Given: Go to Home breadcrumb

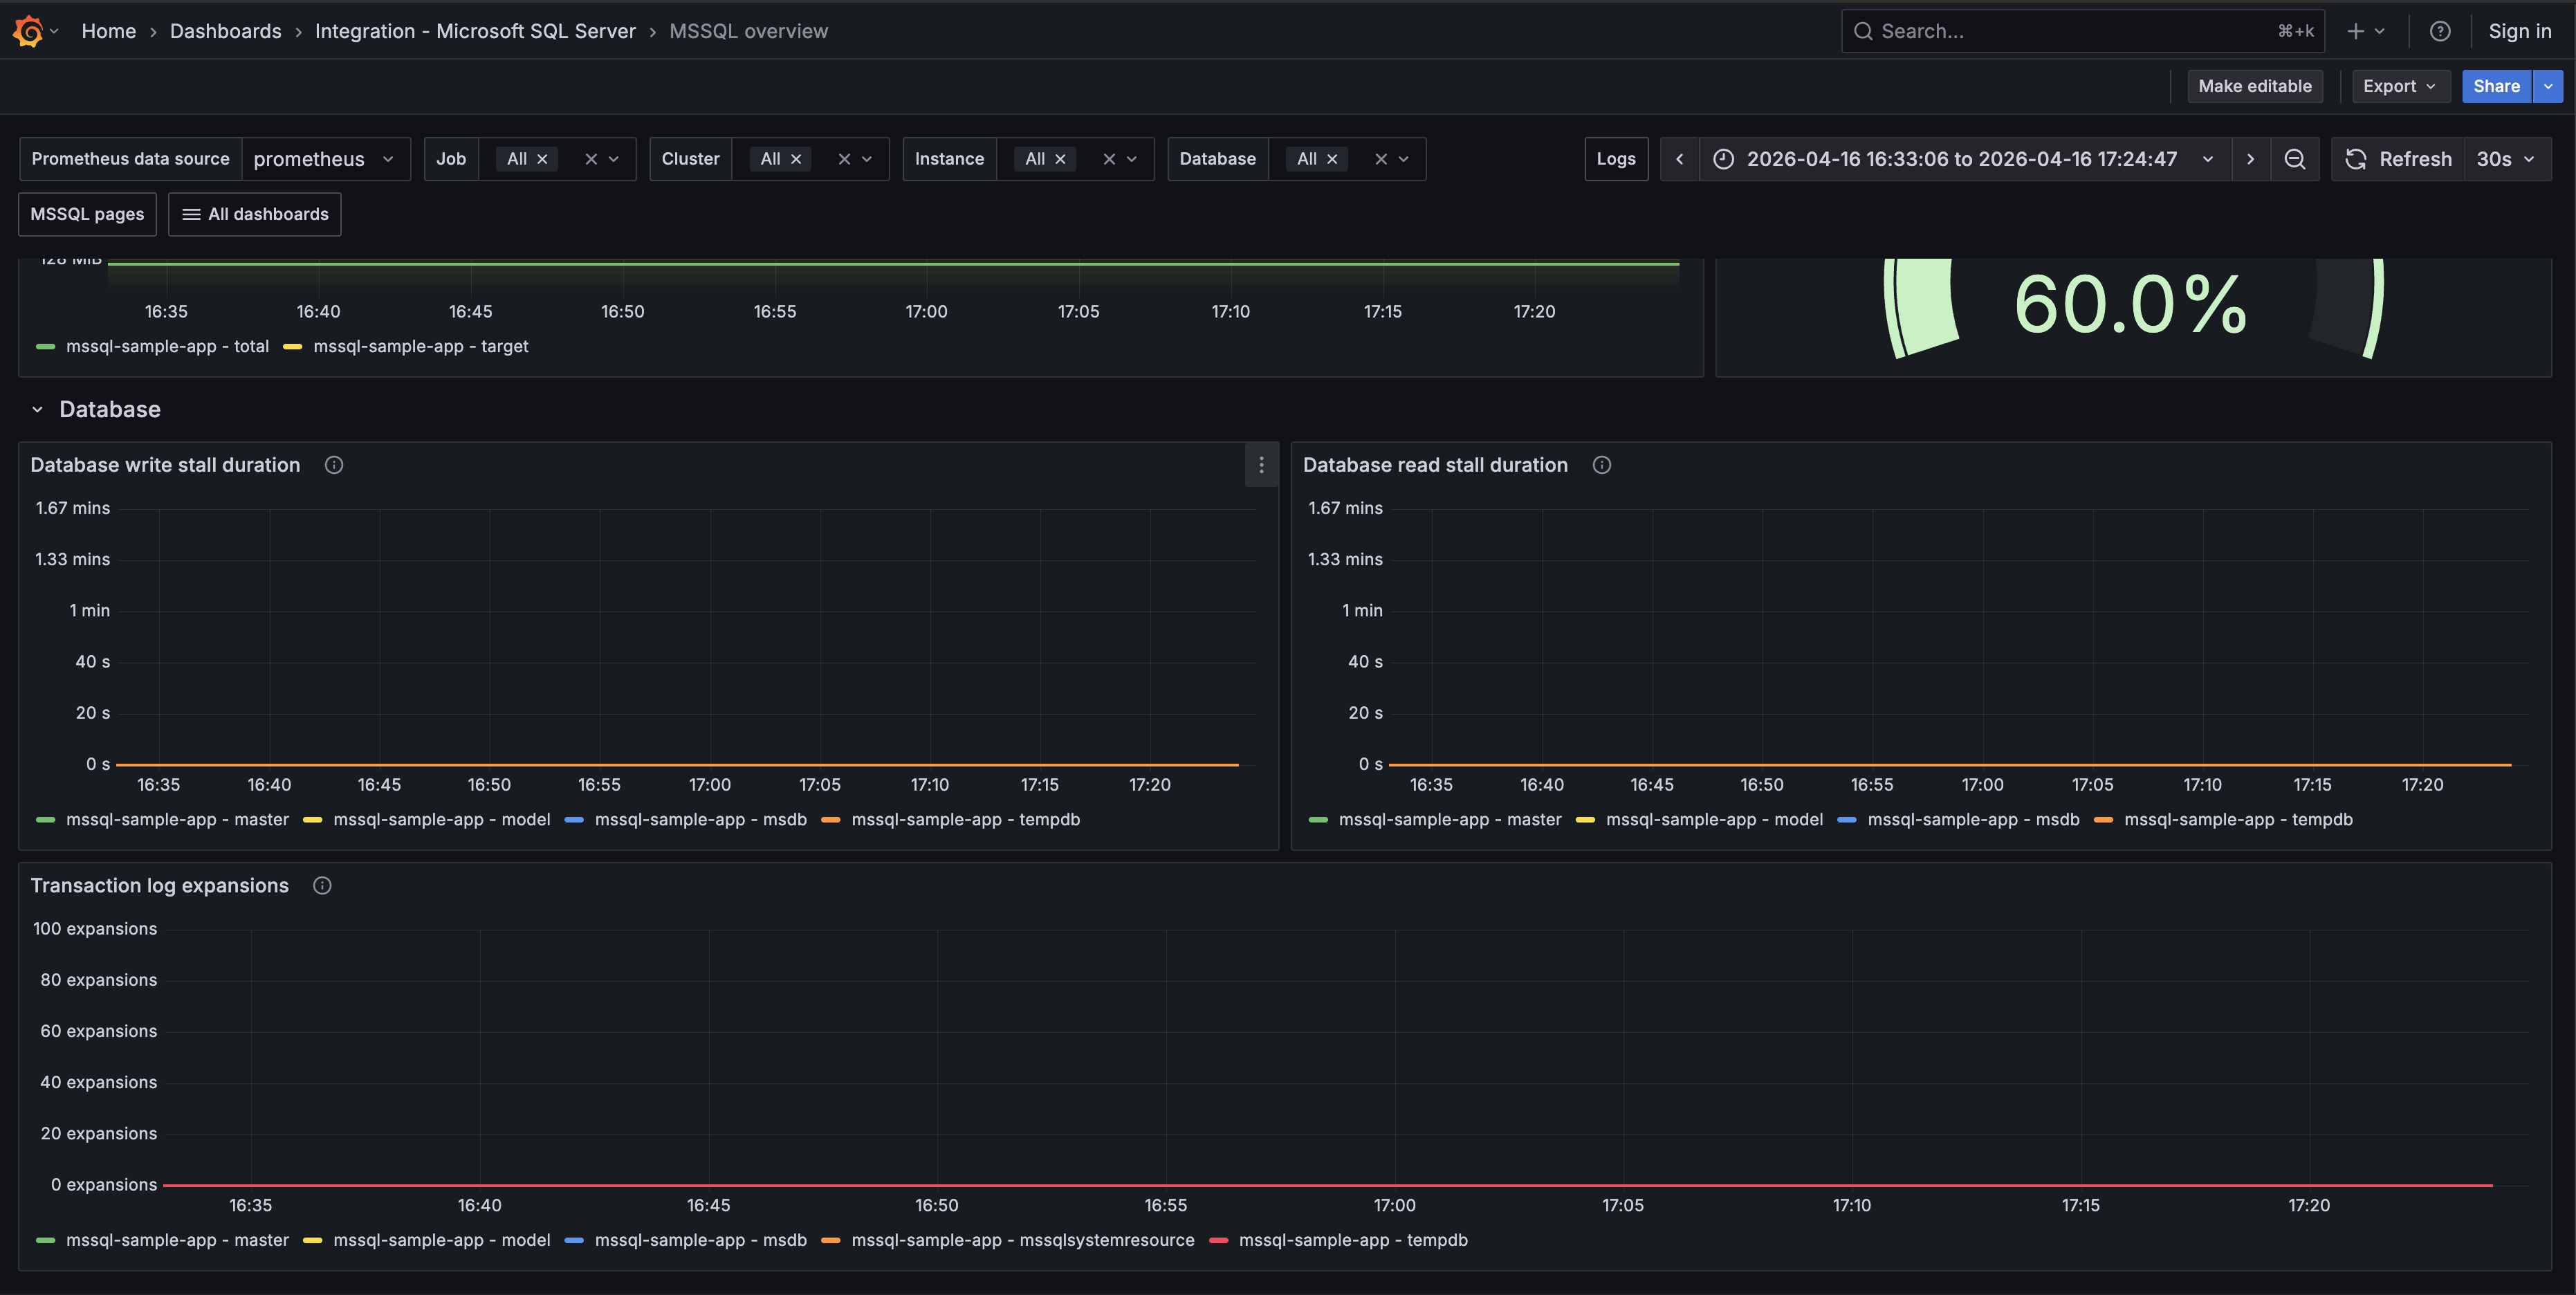Looking at the screenshot, I should [108, 31].
